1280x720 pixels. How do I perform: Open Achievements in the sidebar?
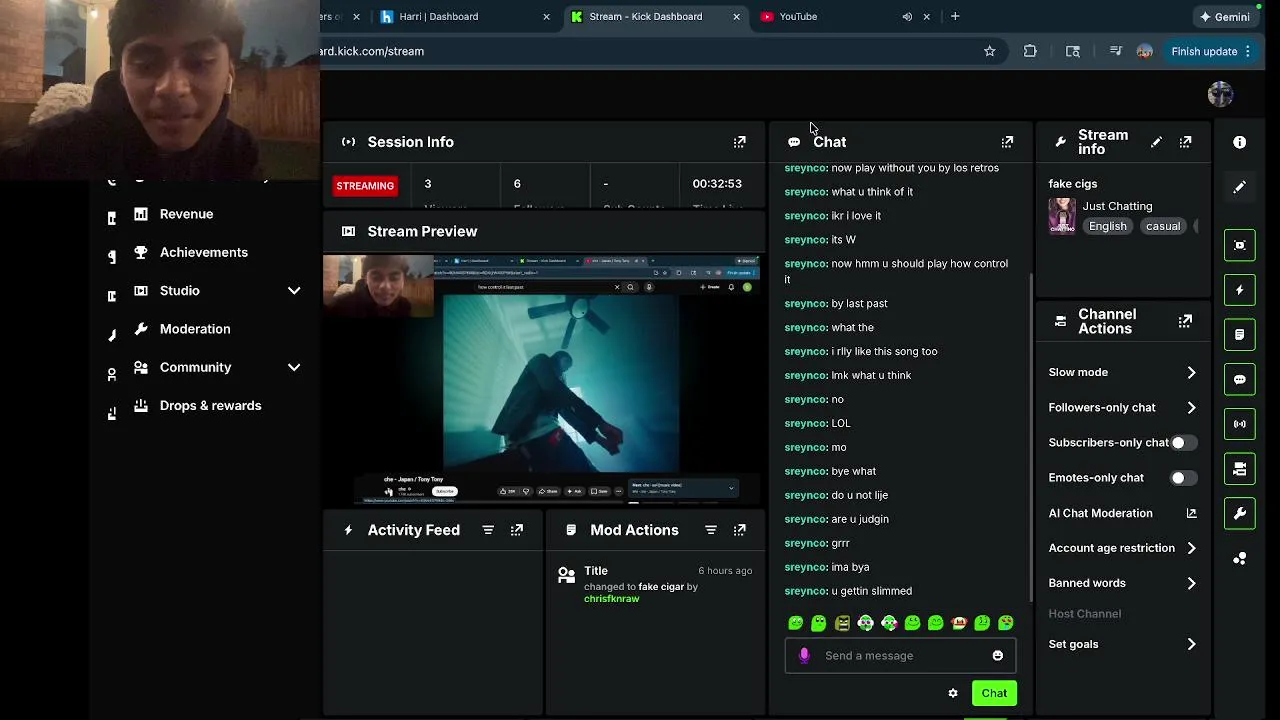pyautogui.click(x=204, y=252)
